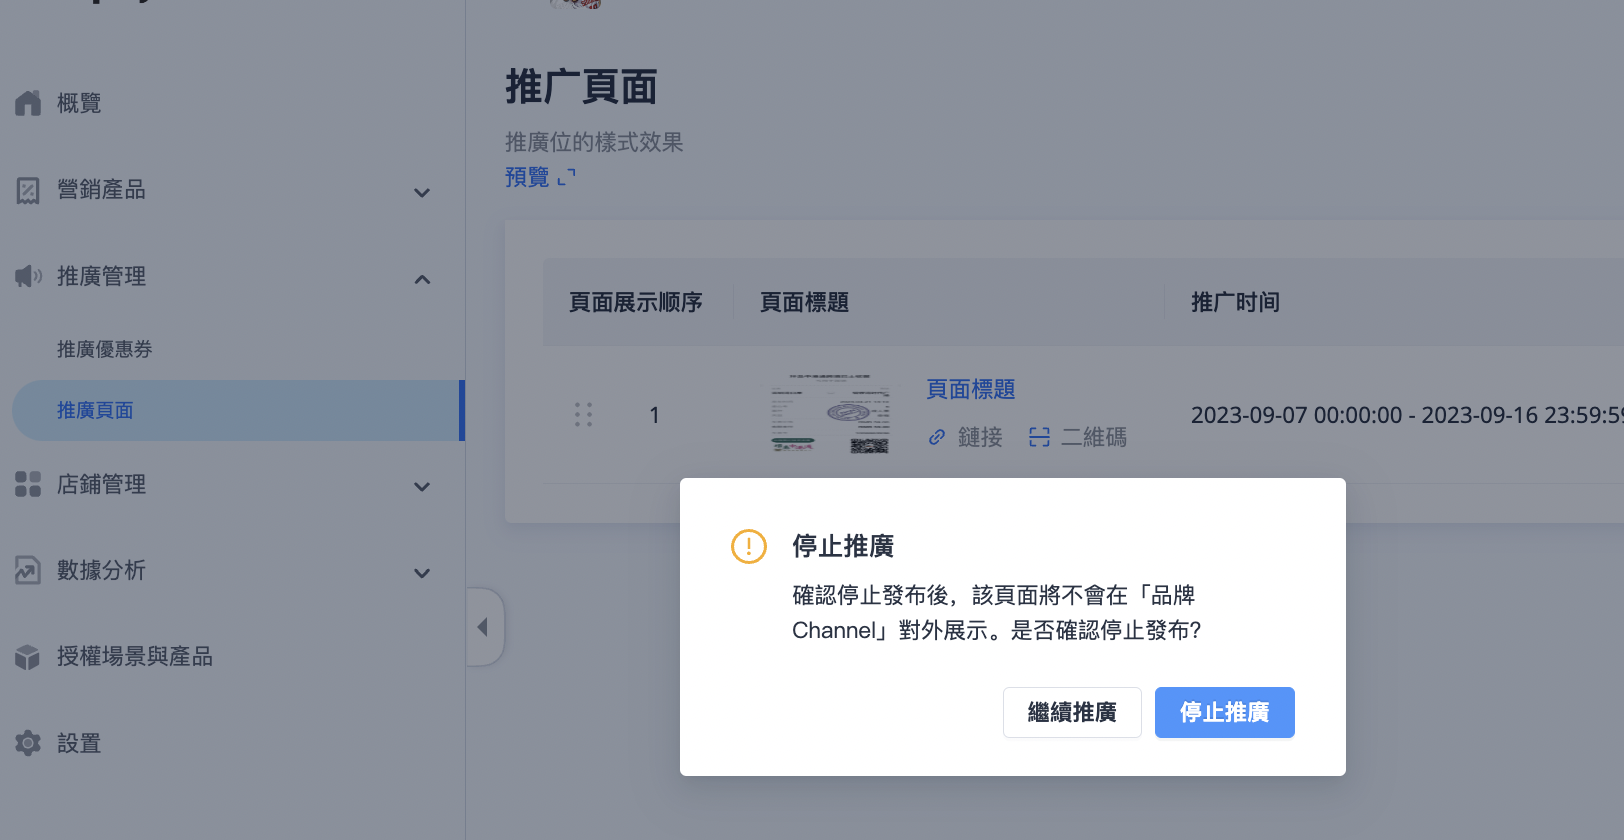Expand the 營銷產品 menu chevron
Image resolution: width=1624 pixels, height=840 pixels.
[422, 192]
